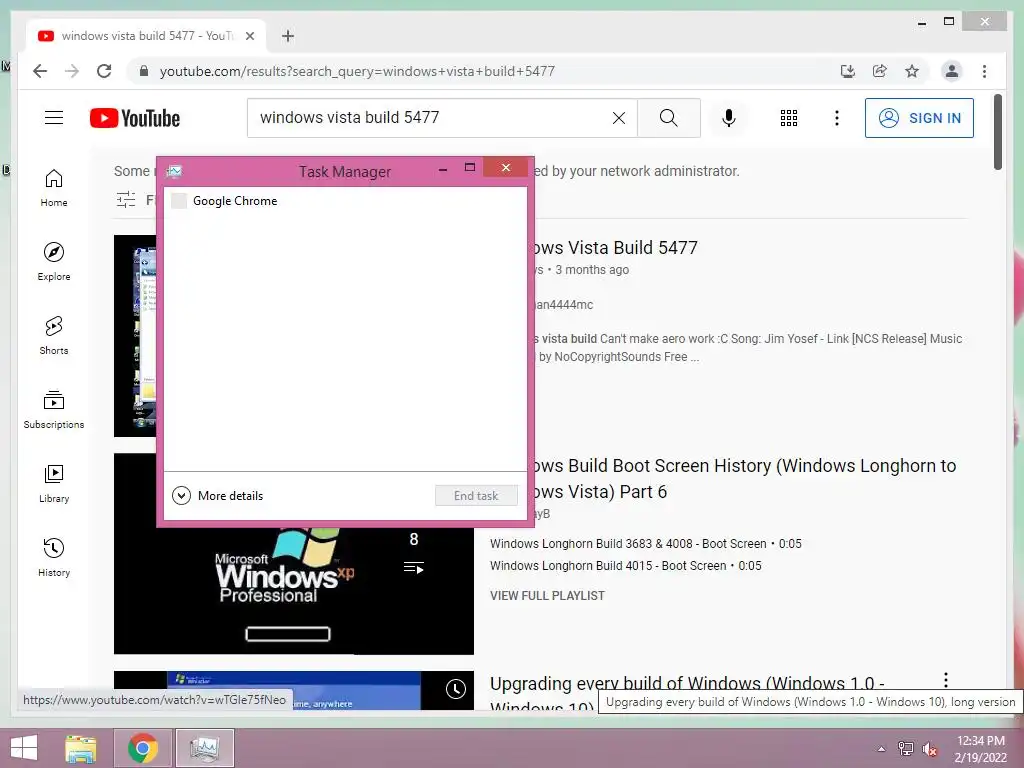The image size is (1024, 768).
Task: Open Upgrading every build of Windows video
Action: coord(687,684)
